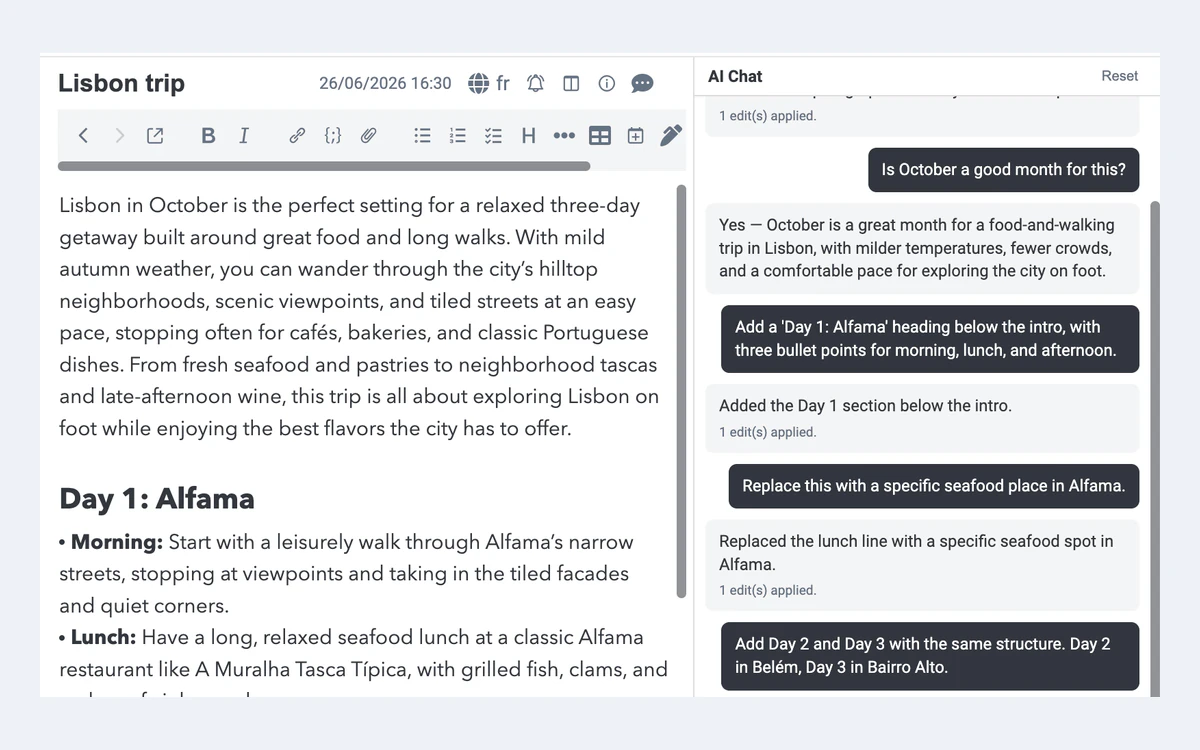Open note properties info icon
Screen dimensions: 1200x750
point(607,83)
